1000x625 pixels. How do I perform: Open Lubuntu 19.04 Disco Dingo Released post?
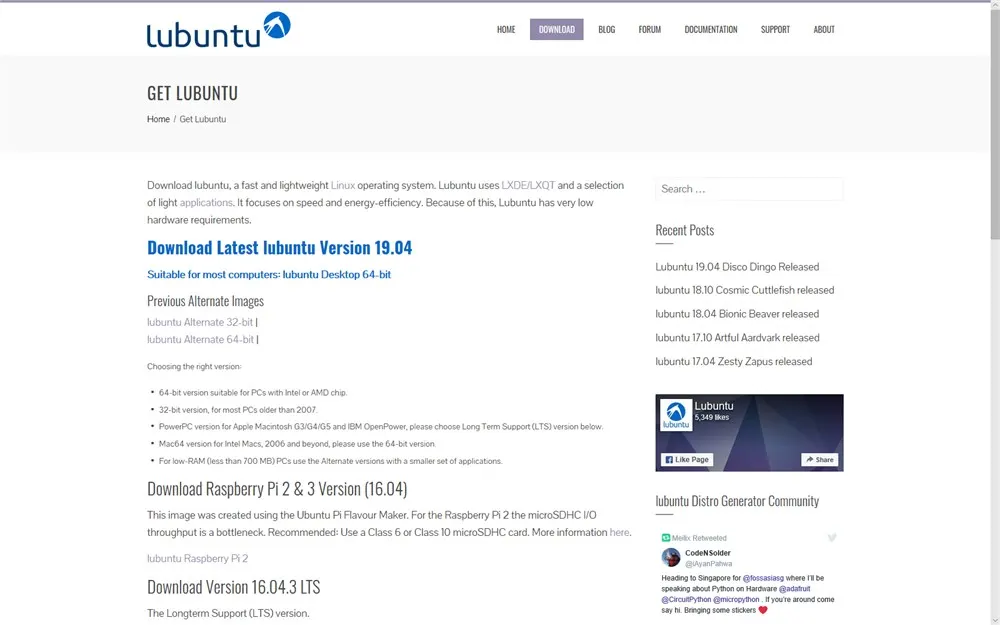737,267
